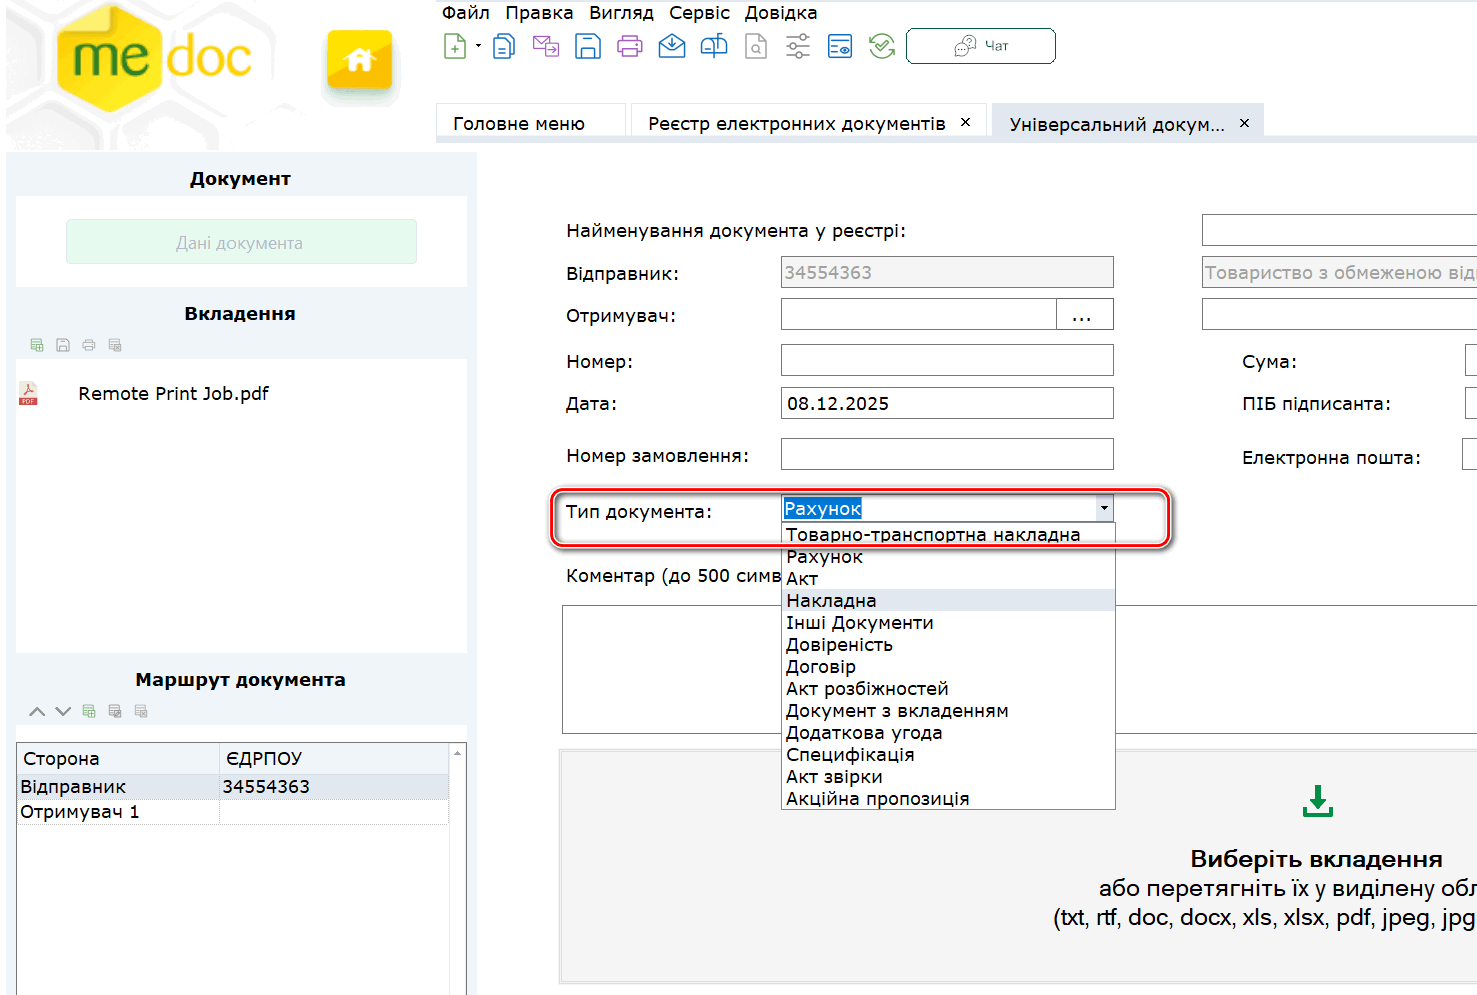Click the ellipsis button next to Отримувач

(1082, 315)
